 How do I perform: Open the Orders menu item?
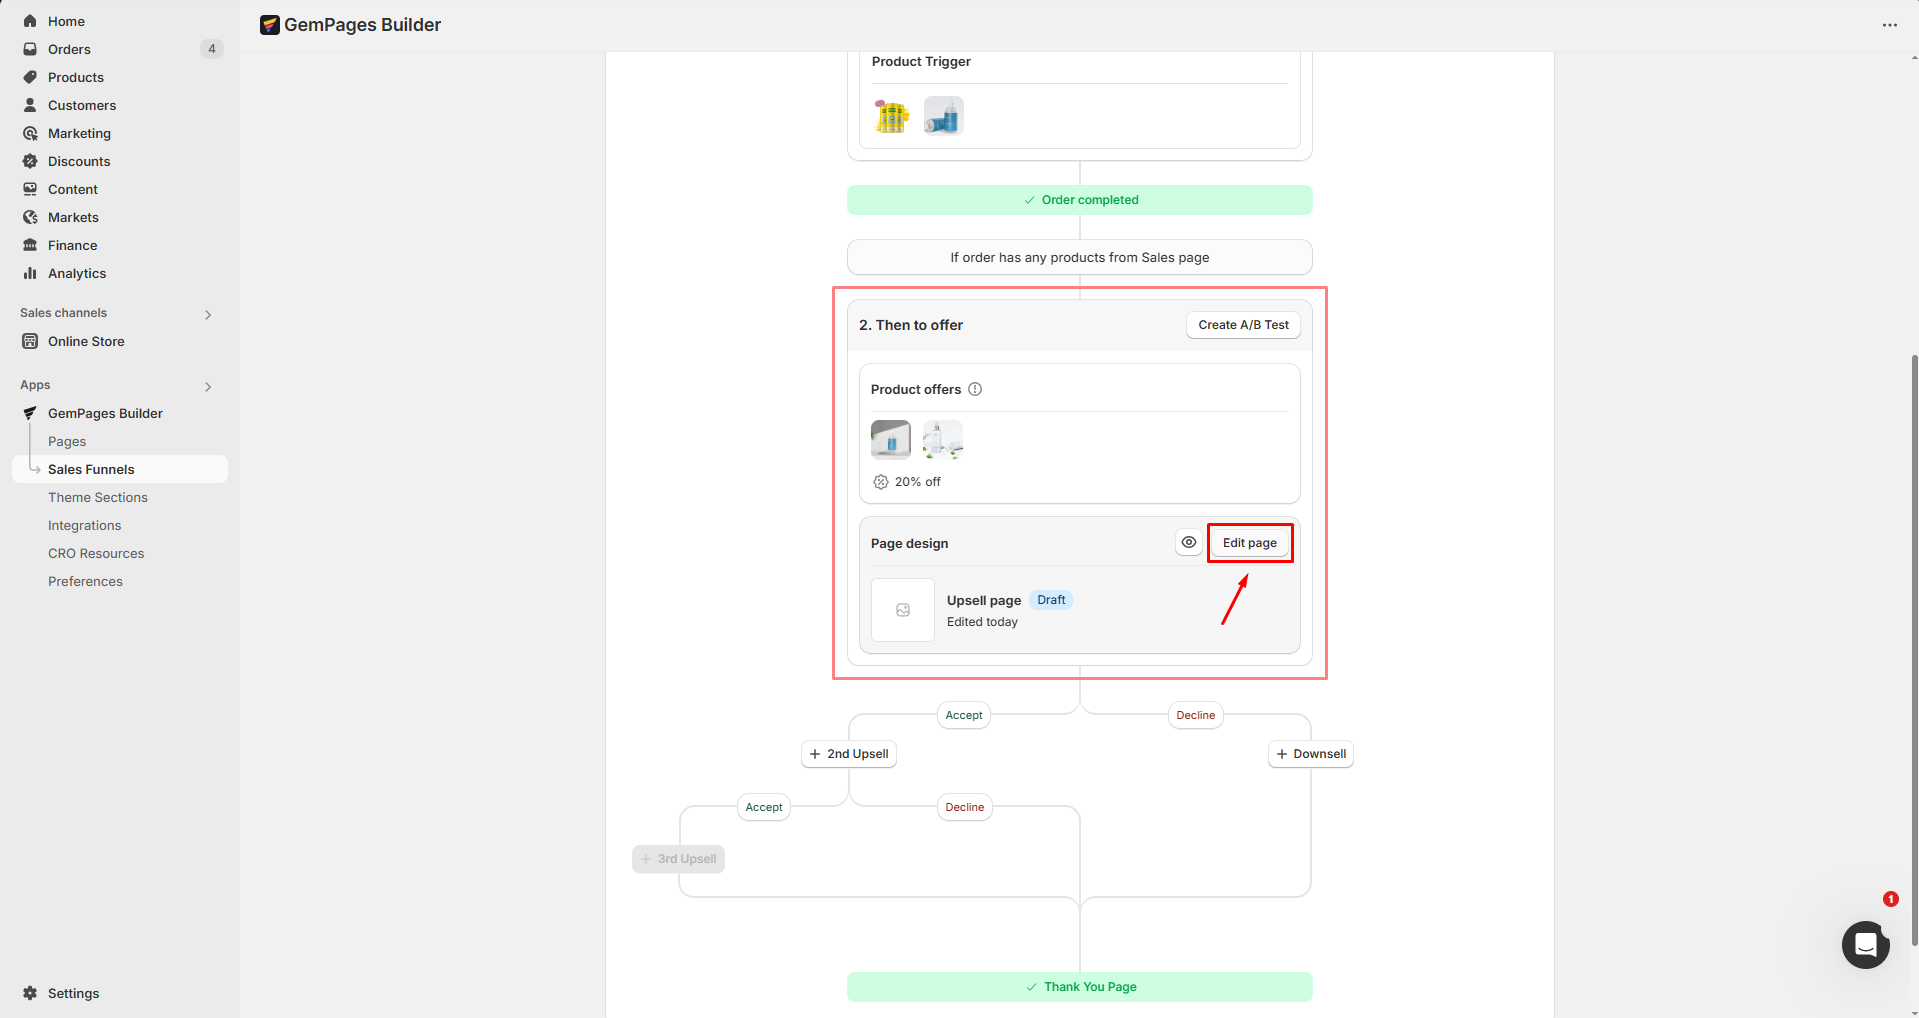pos(120,49)
